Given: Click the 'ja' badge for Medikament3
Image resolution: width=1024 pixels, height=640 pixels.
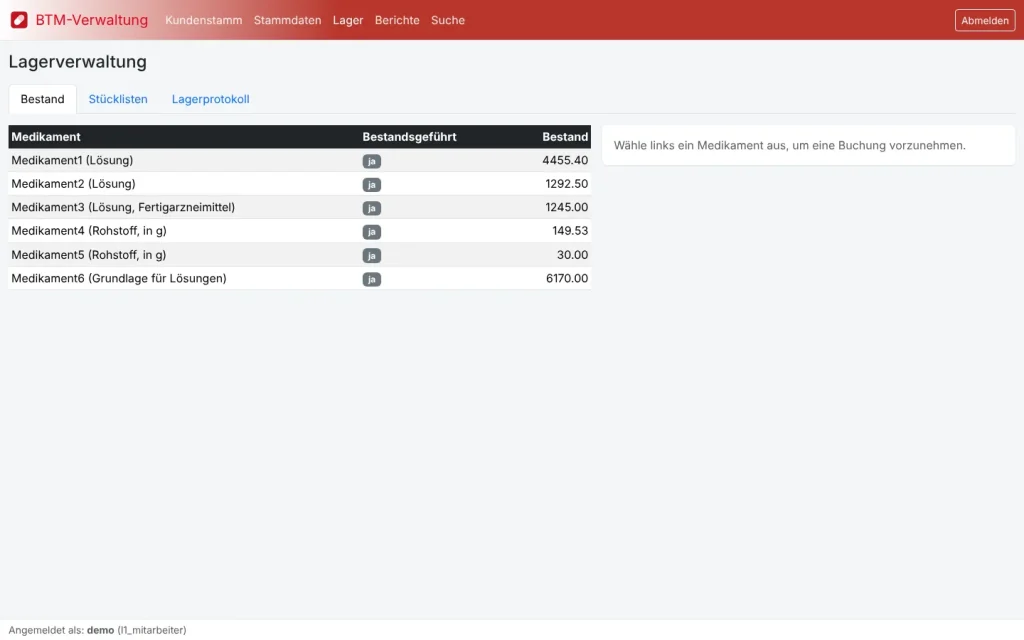Looking at the screenshot, I should 372,208.
